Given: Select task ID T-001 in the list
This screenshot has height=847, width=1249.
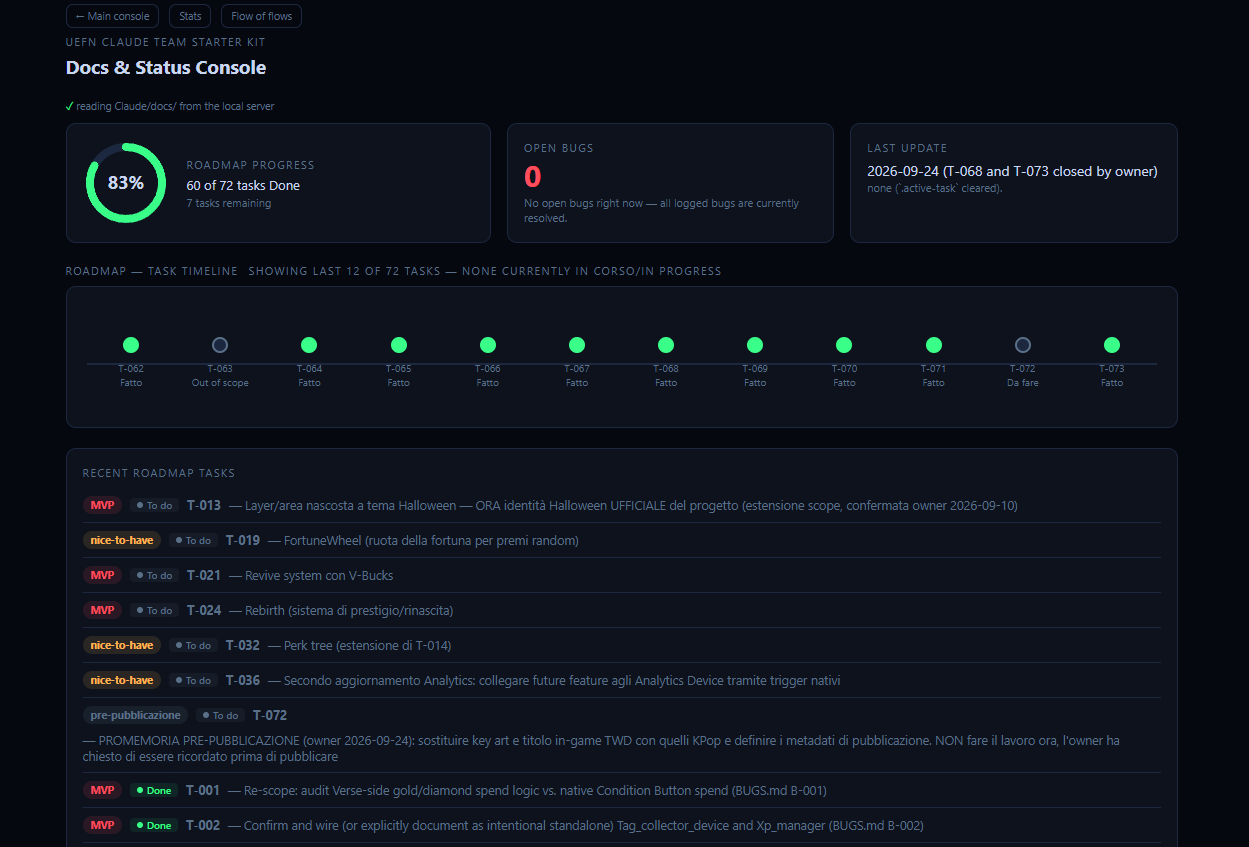Looking at the screenshot, I should (x=203, y=790).
